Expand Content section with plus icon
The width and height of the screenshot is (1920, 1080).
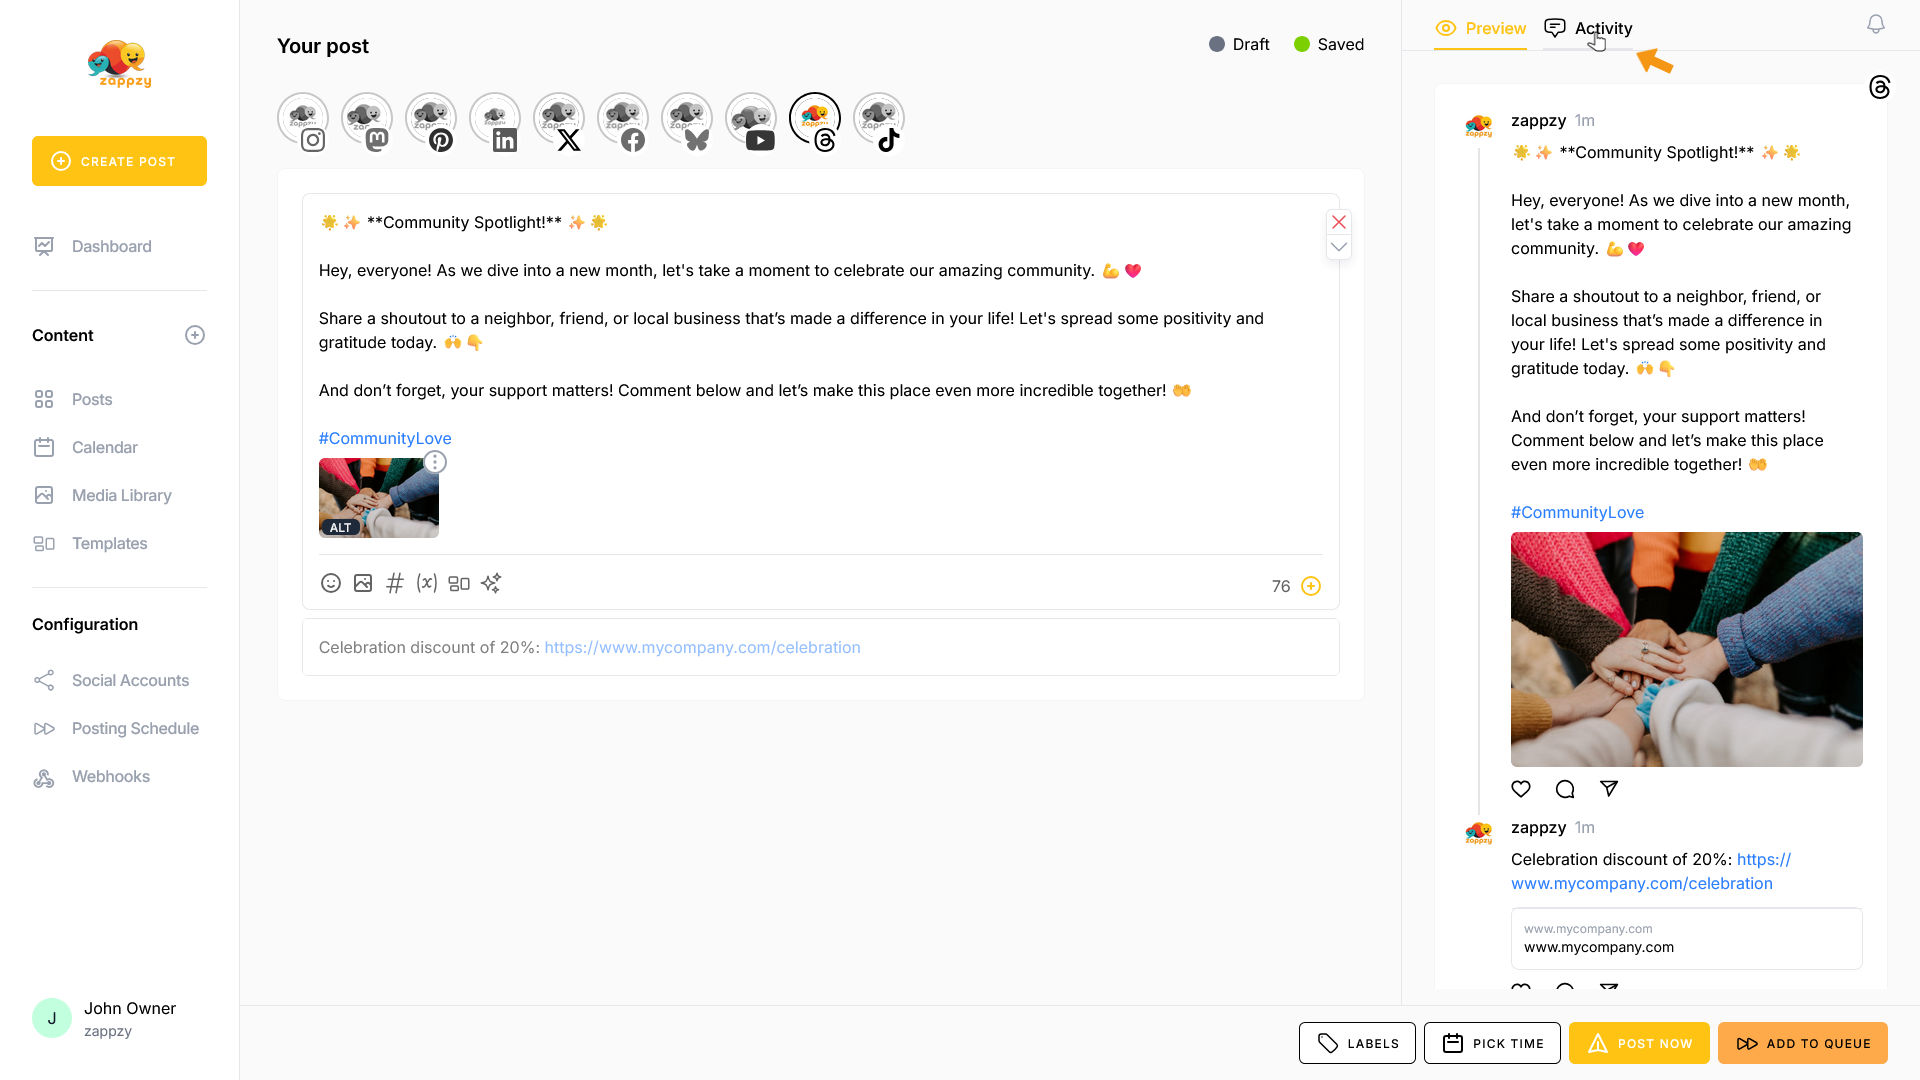coord(195,335)
